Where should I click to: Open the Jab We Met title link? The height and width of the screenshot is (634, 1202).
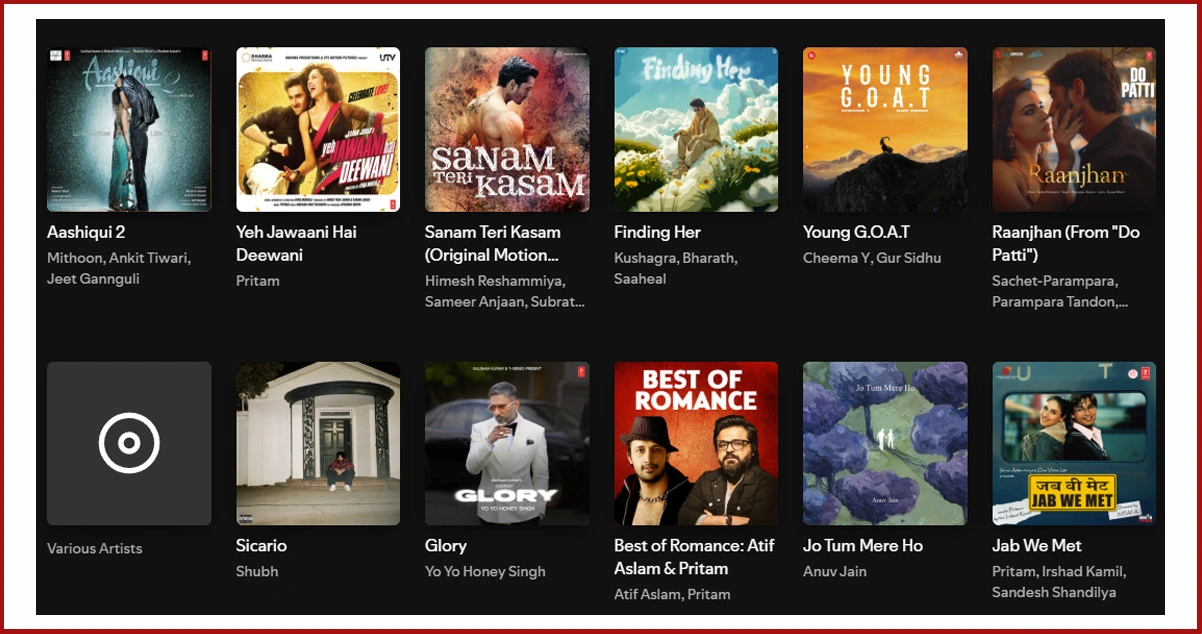pos(1037,545)
